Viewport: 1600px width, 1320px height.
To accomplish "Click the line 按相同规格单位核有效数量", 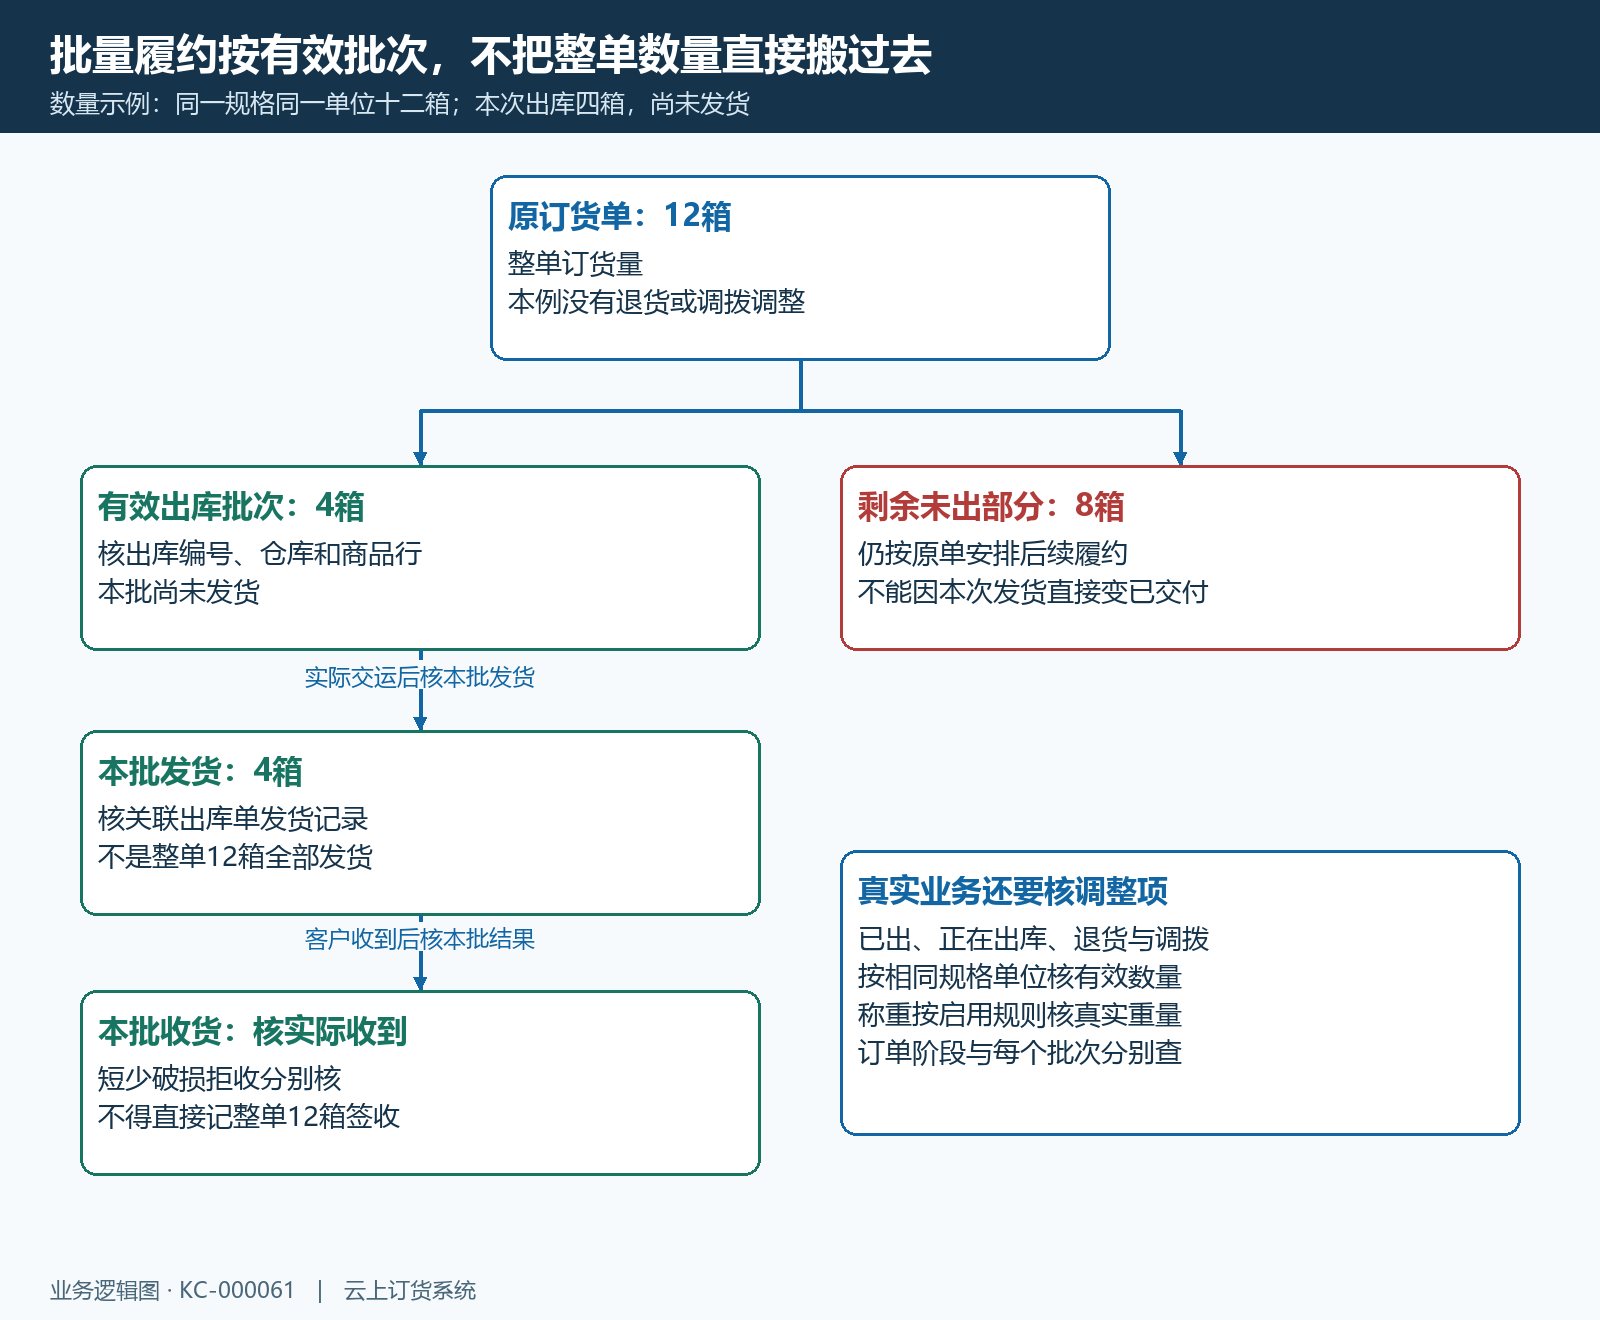I will (1020, 977).
